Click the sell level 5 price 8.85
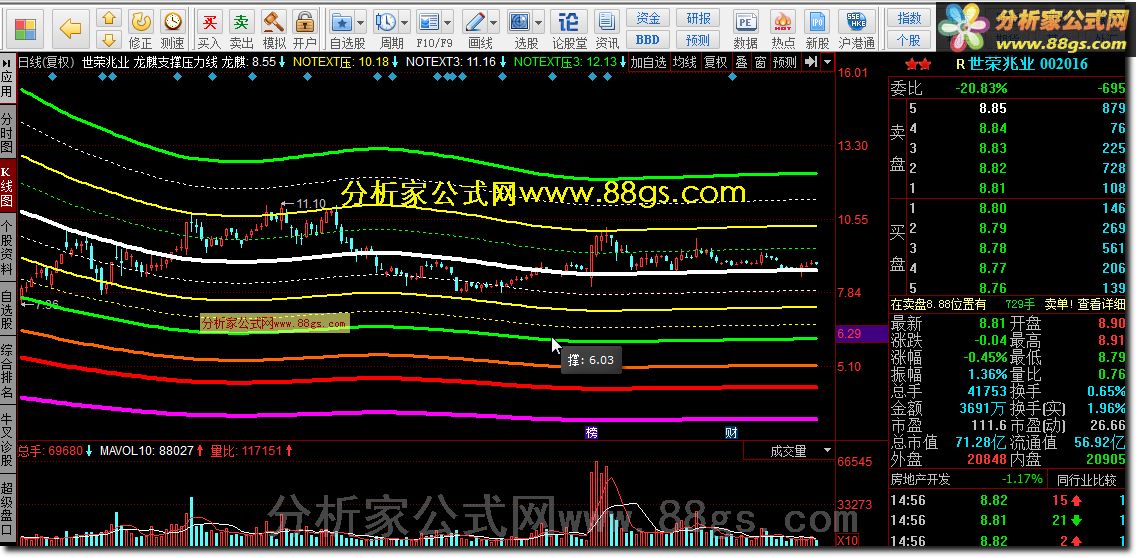This screenshot has height=558, width=1138. tap(993, 109)
